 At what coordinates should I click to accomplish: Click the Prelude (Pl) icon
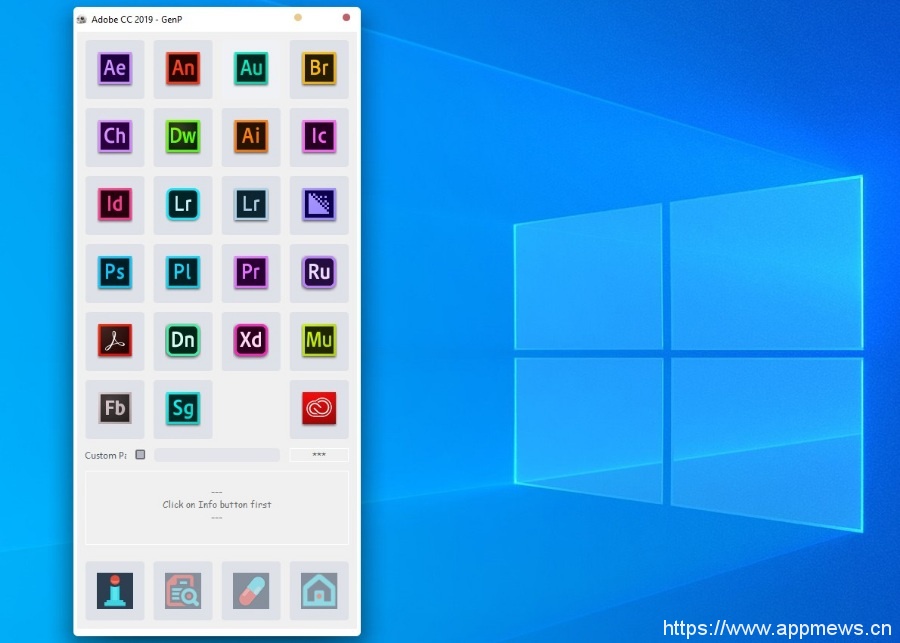tap(183, 273)
